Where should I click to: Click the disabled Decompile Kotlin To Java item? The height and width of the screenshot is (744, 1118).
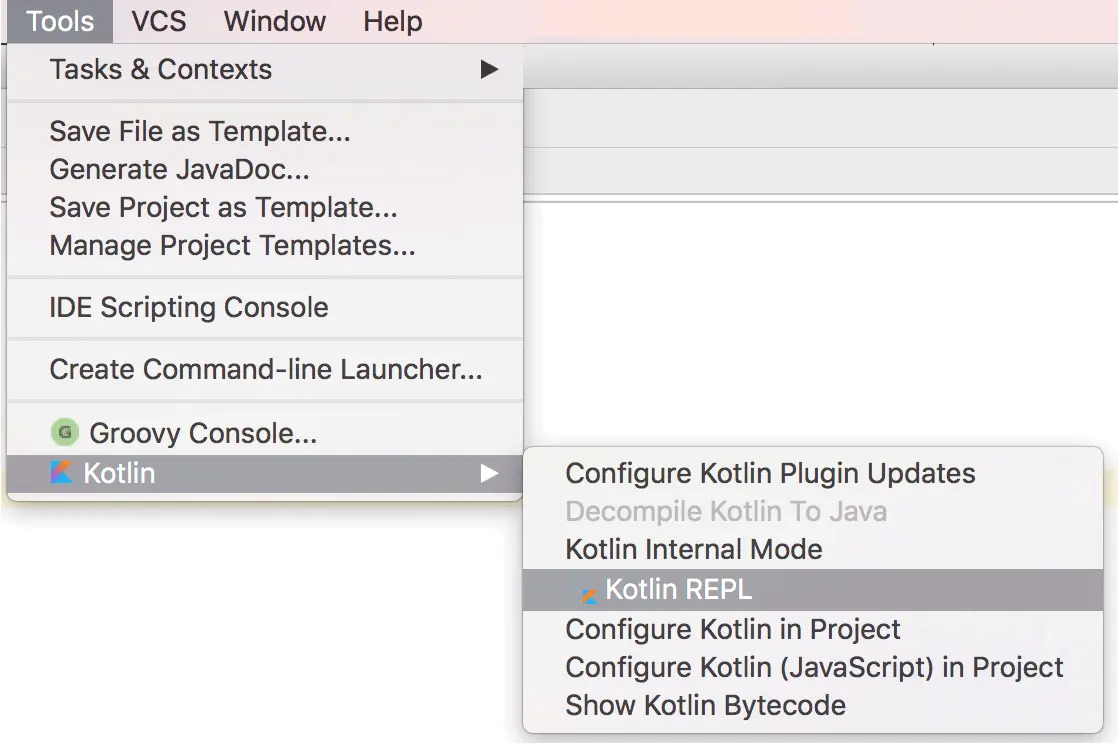click(813, 511)
